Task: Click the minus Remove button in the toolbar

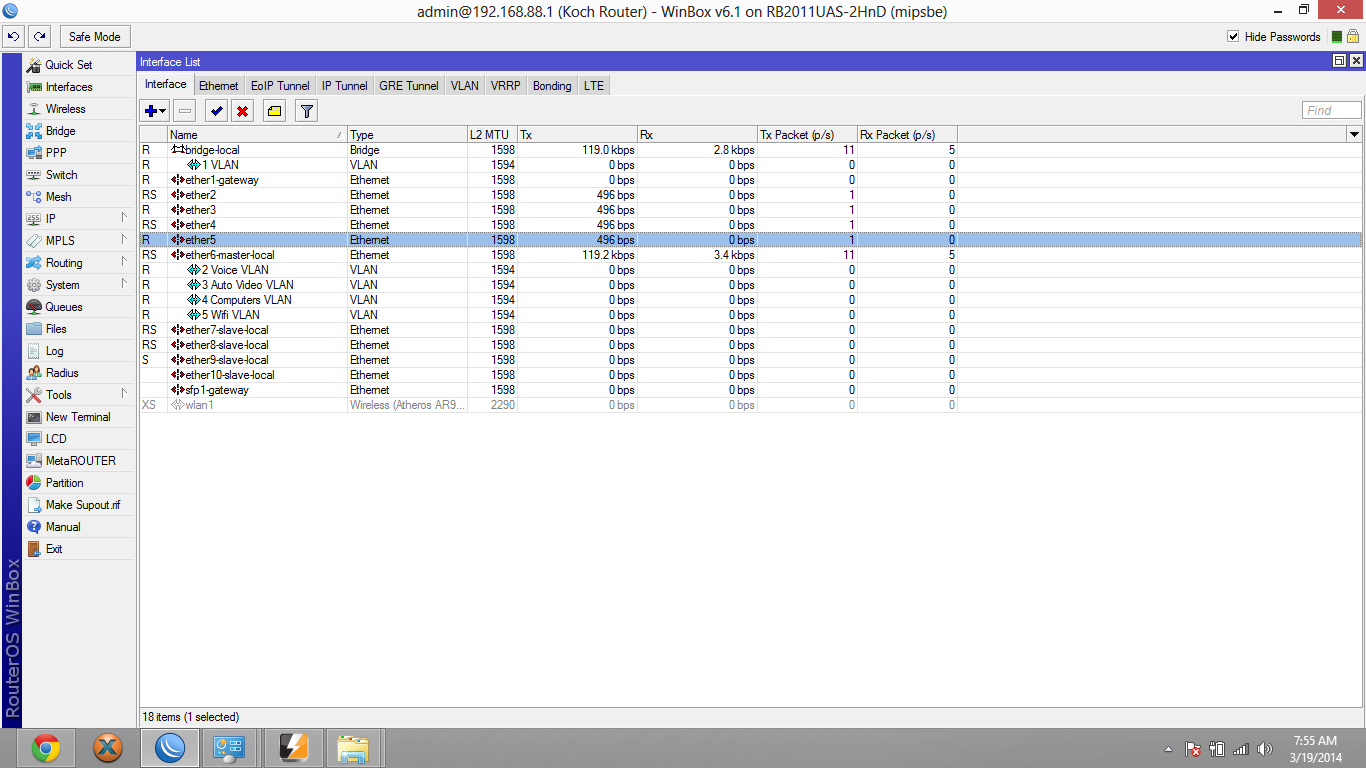Action: 185,111
